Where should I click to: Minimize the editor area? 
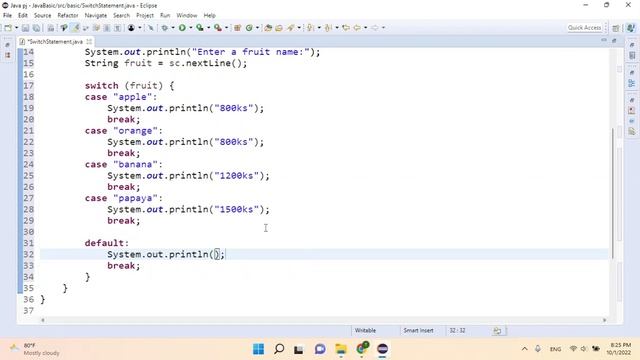point(604,41)
